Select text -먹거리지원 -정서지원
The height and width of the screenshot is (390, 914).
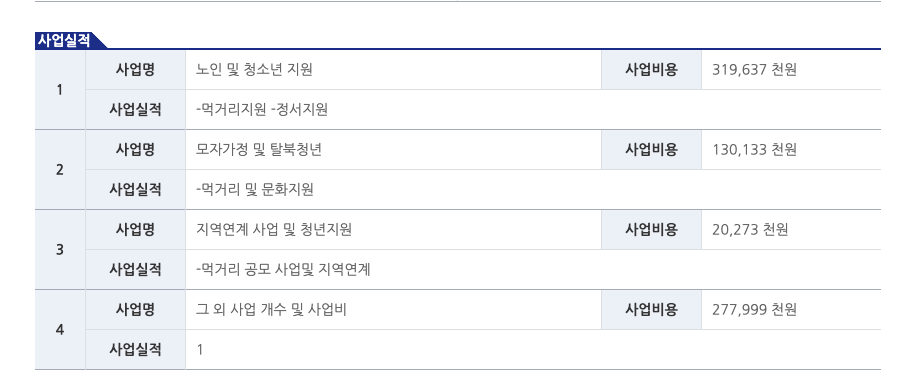tap(262, 109)
